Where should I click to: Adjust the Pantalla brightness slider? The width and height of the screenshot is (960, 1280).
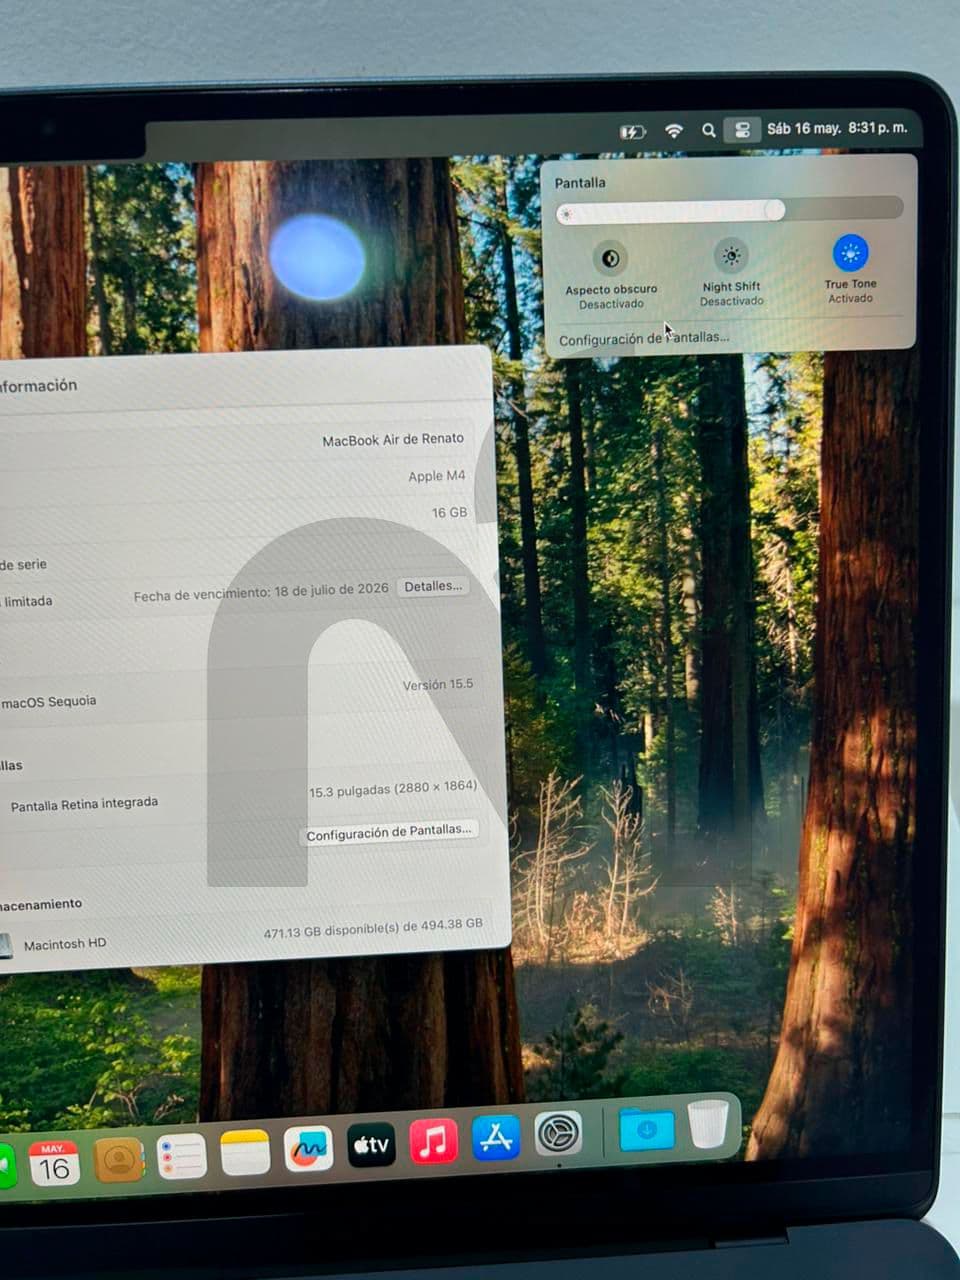[x=730, y=210]
